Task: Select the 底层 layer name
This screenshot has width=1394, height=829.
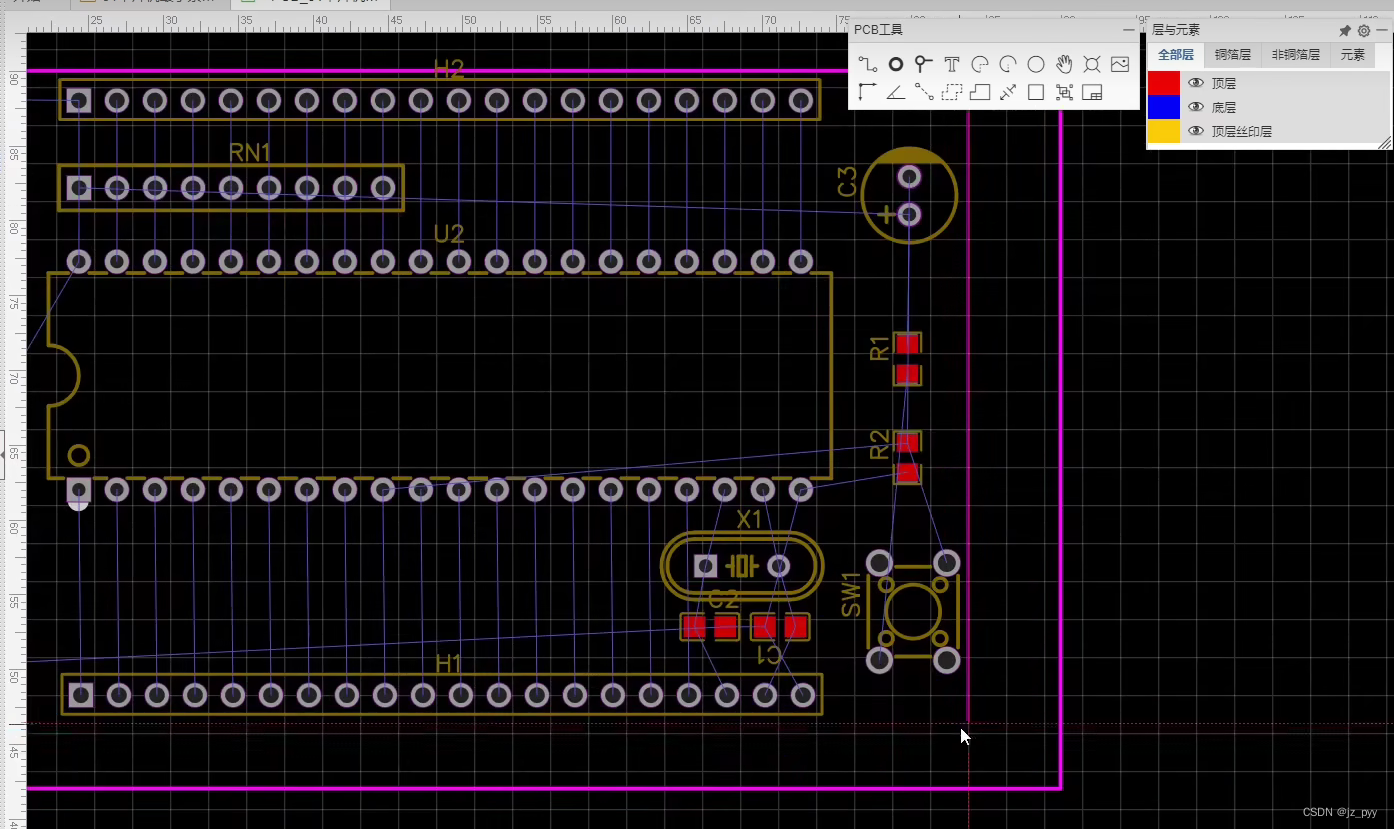Action: (x=1224, y=108)
